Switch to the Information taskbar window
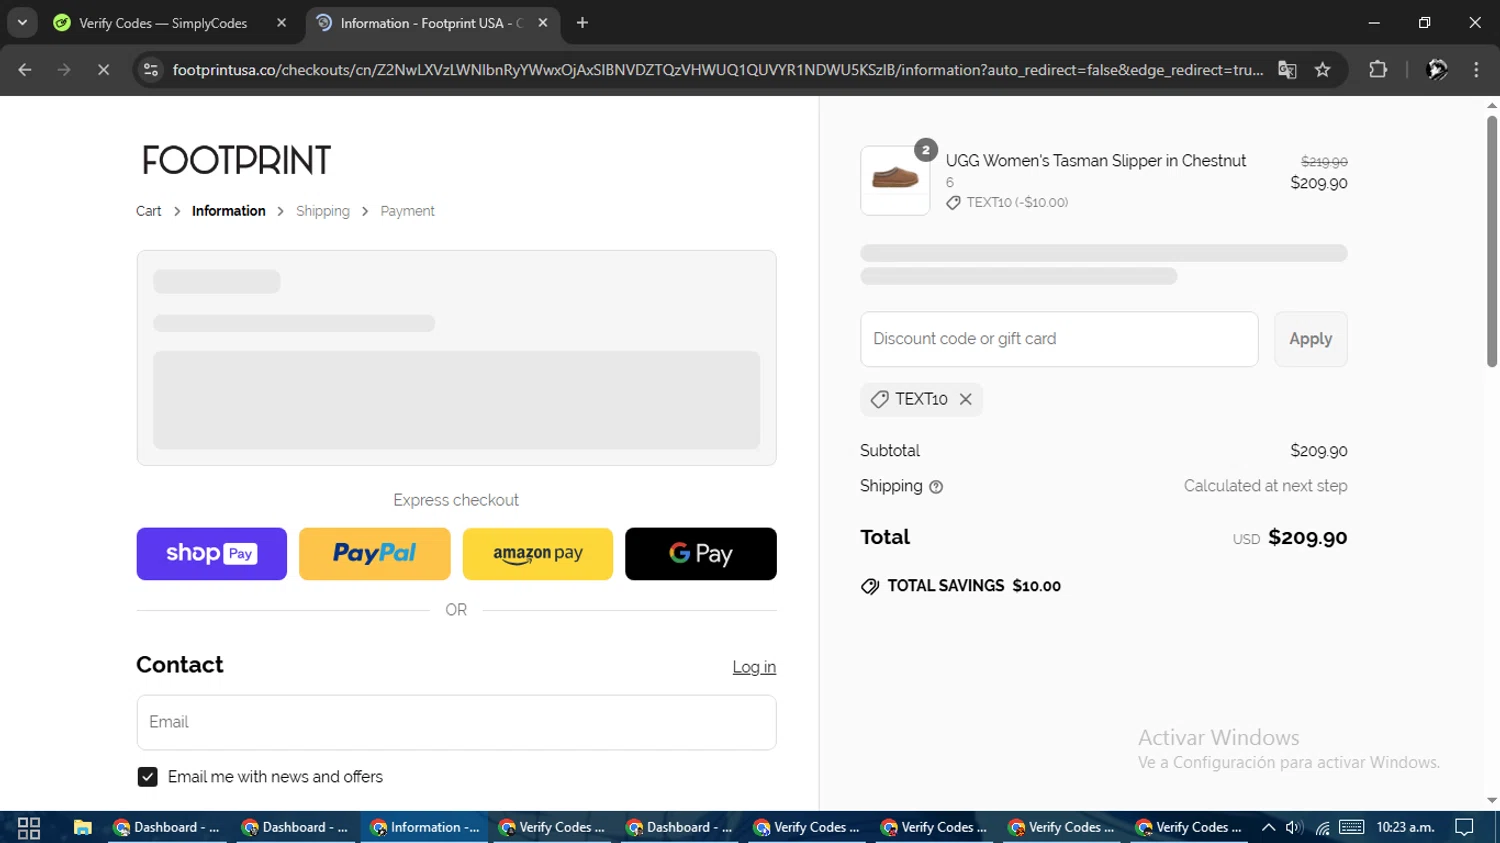The image size is (1500, 843). [x=425, y=828]
